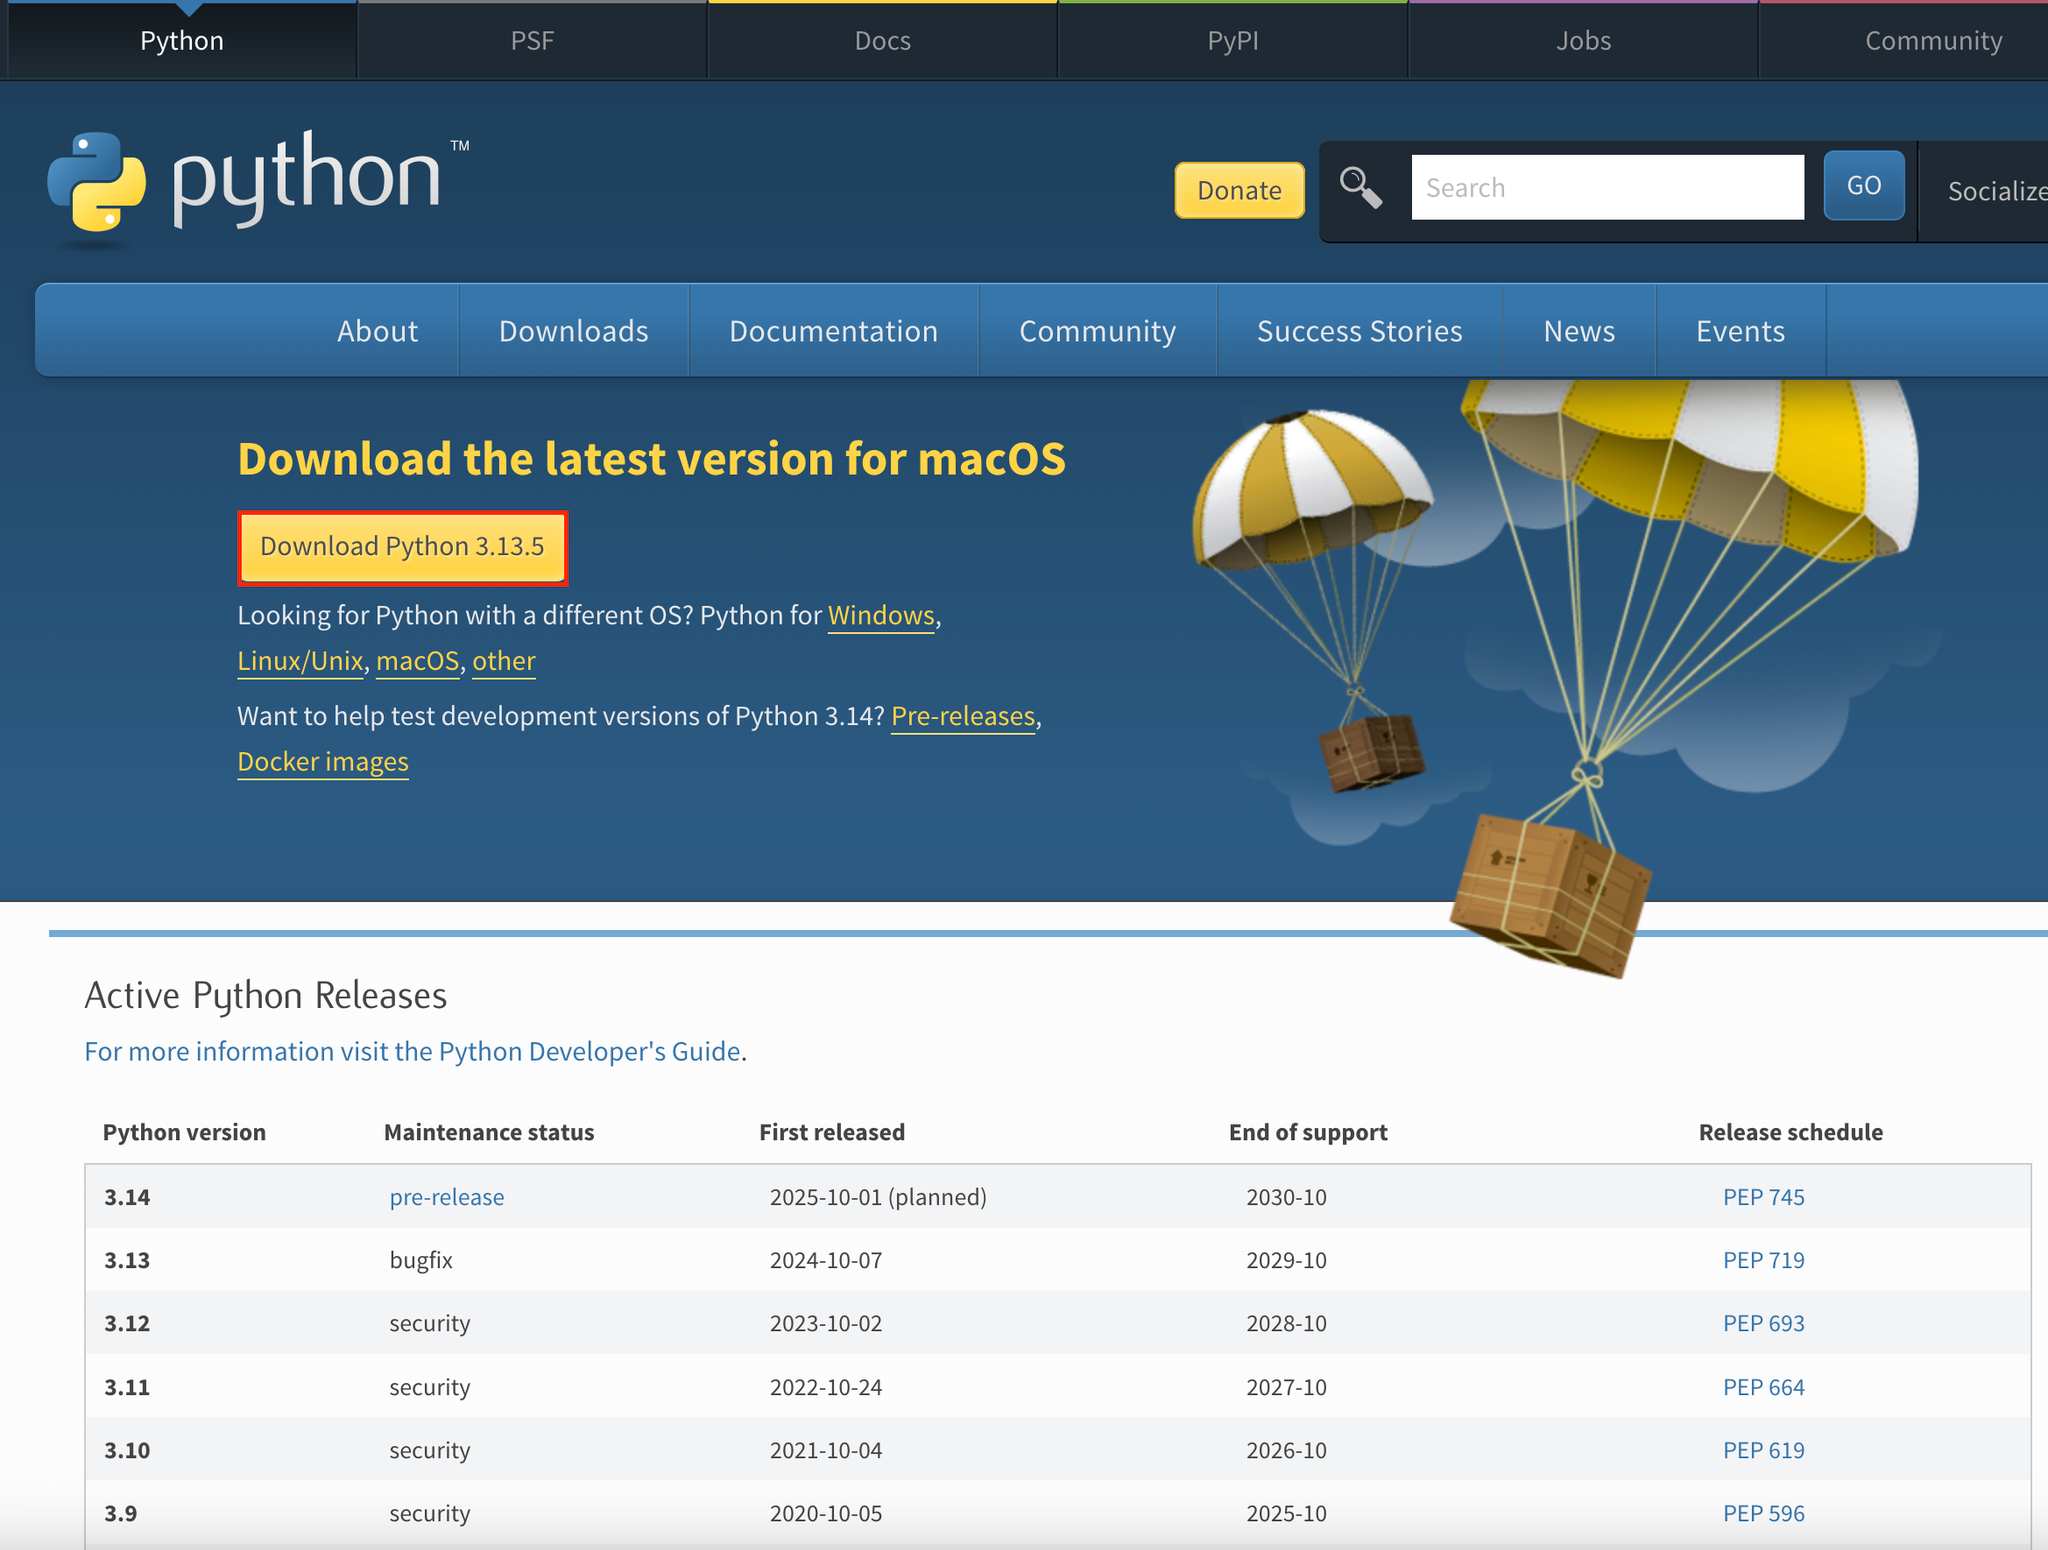The image size is (2048, 1550).
Task: Open the Downloads navigation menu
Action: click(x=574, y=331)
